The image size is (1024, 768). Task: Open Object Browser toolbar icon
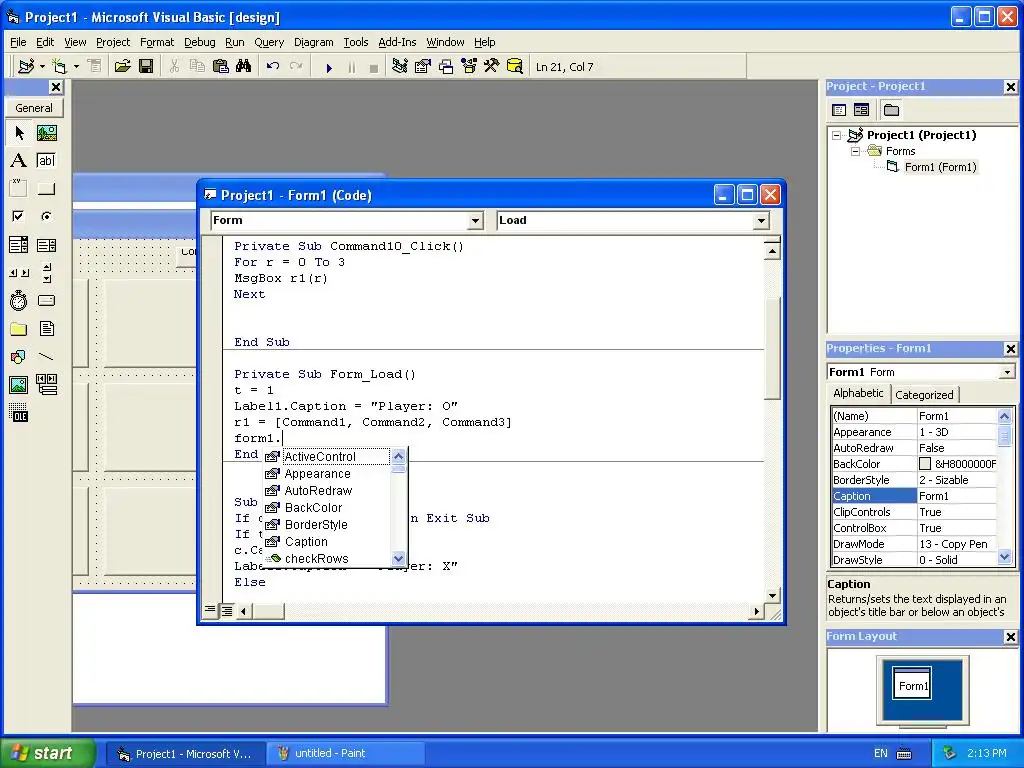point(469,66)
